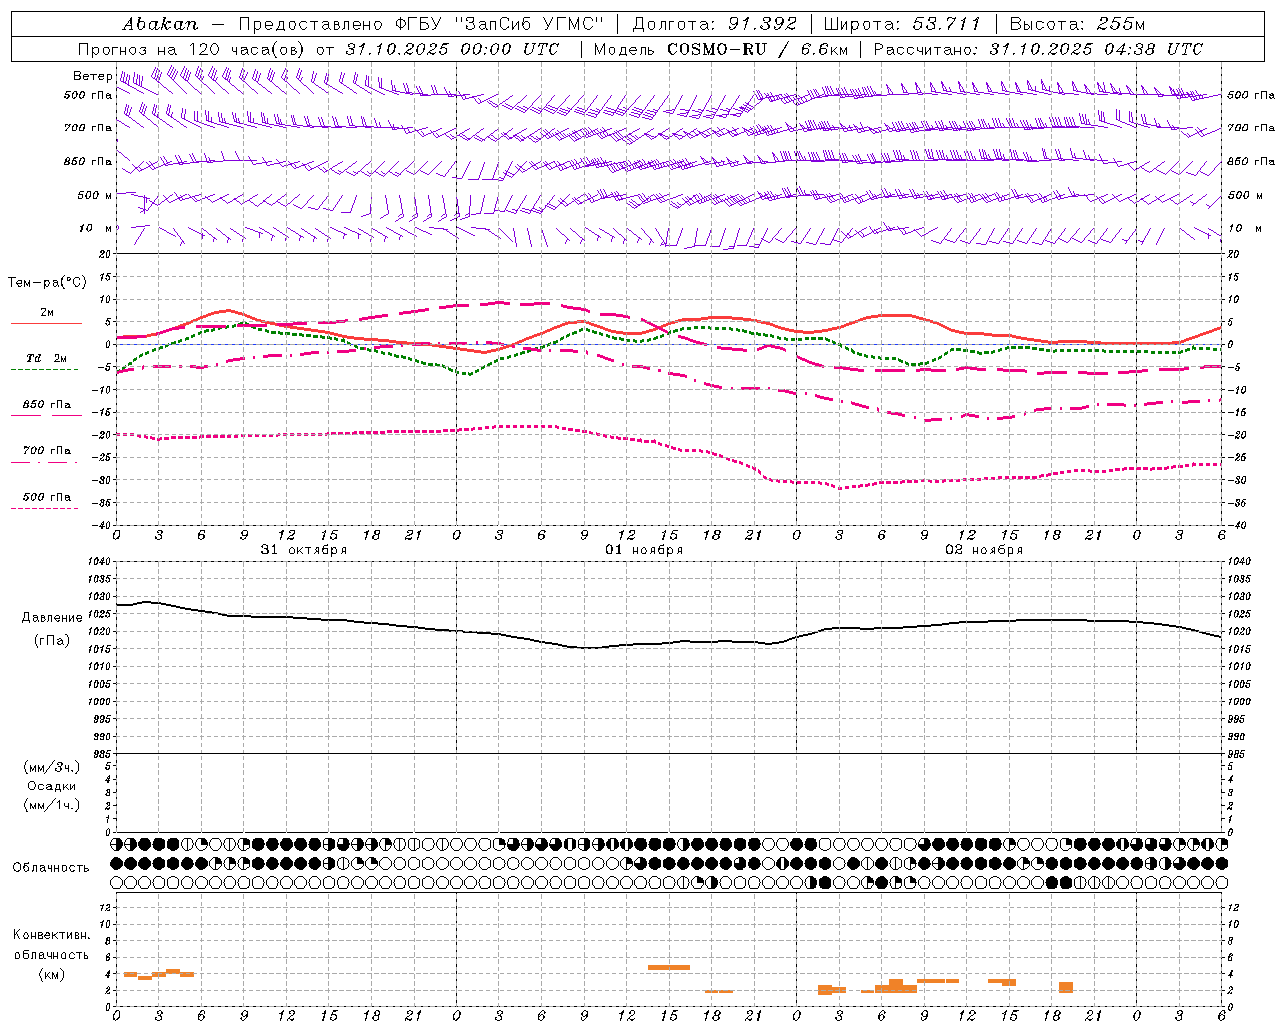The height and width of the screenshot is (1024, 1280).
Task: Click the orange convective bar near 5 km on 01 ноября
Action: tap(669, 967)
